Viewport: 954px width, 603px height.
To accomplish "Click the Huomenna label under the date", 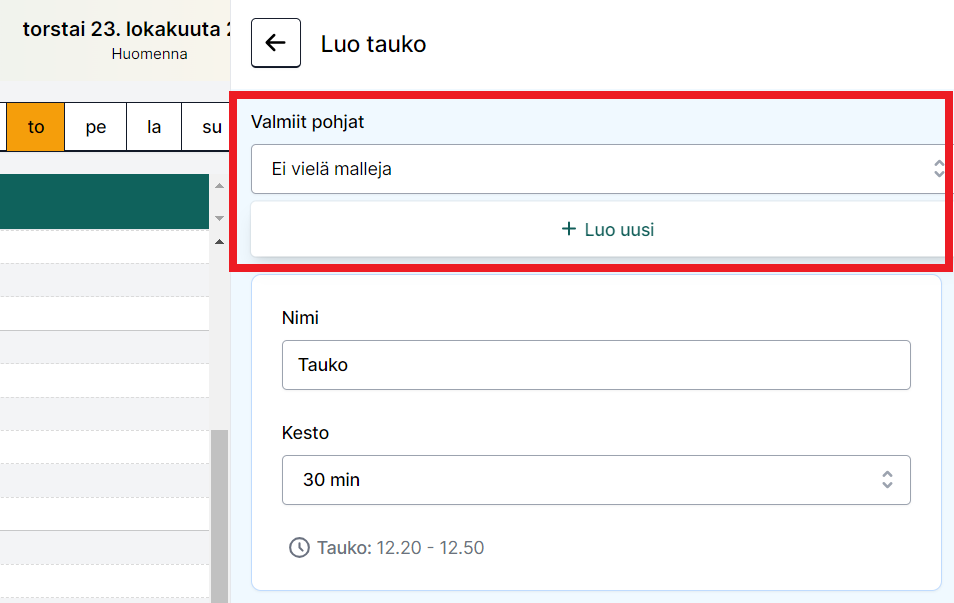I will [149, 54].
